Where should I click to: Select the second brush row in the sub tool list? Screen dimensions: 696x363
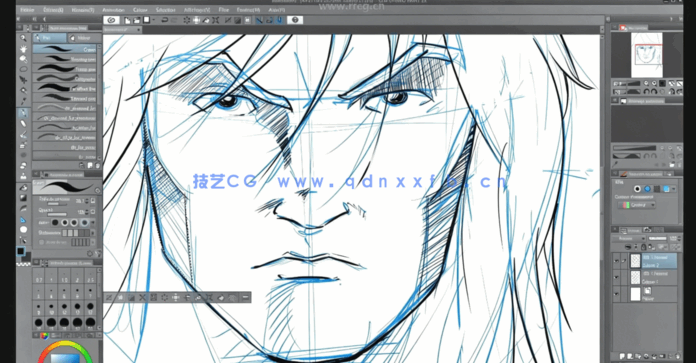(65, 59)
